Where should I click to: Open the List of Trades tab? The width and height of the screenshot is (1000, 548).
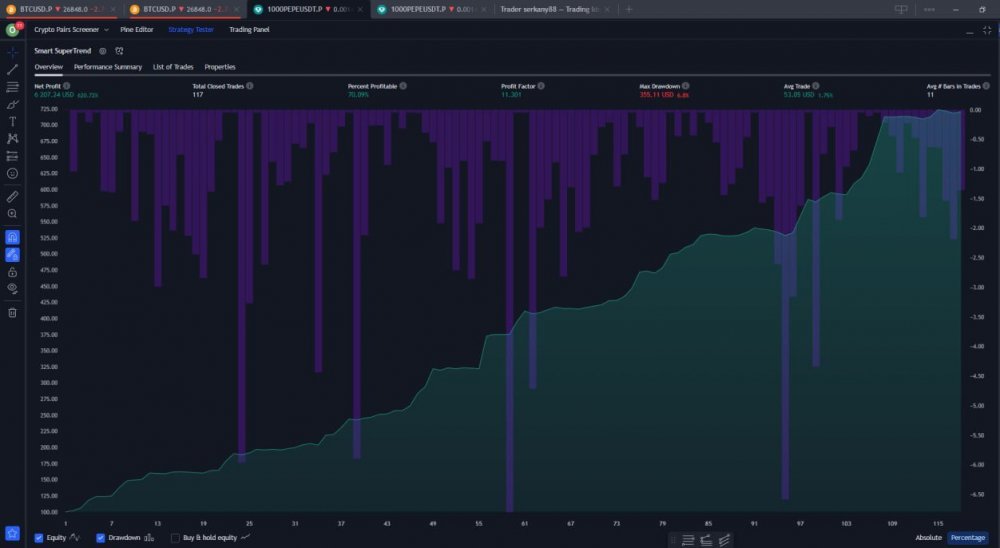(173, 67)
